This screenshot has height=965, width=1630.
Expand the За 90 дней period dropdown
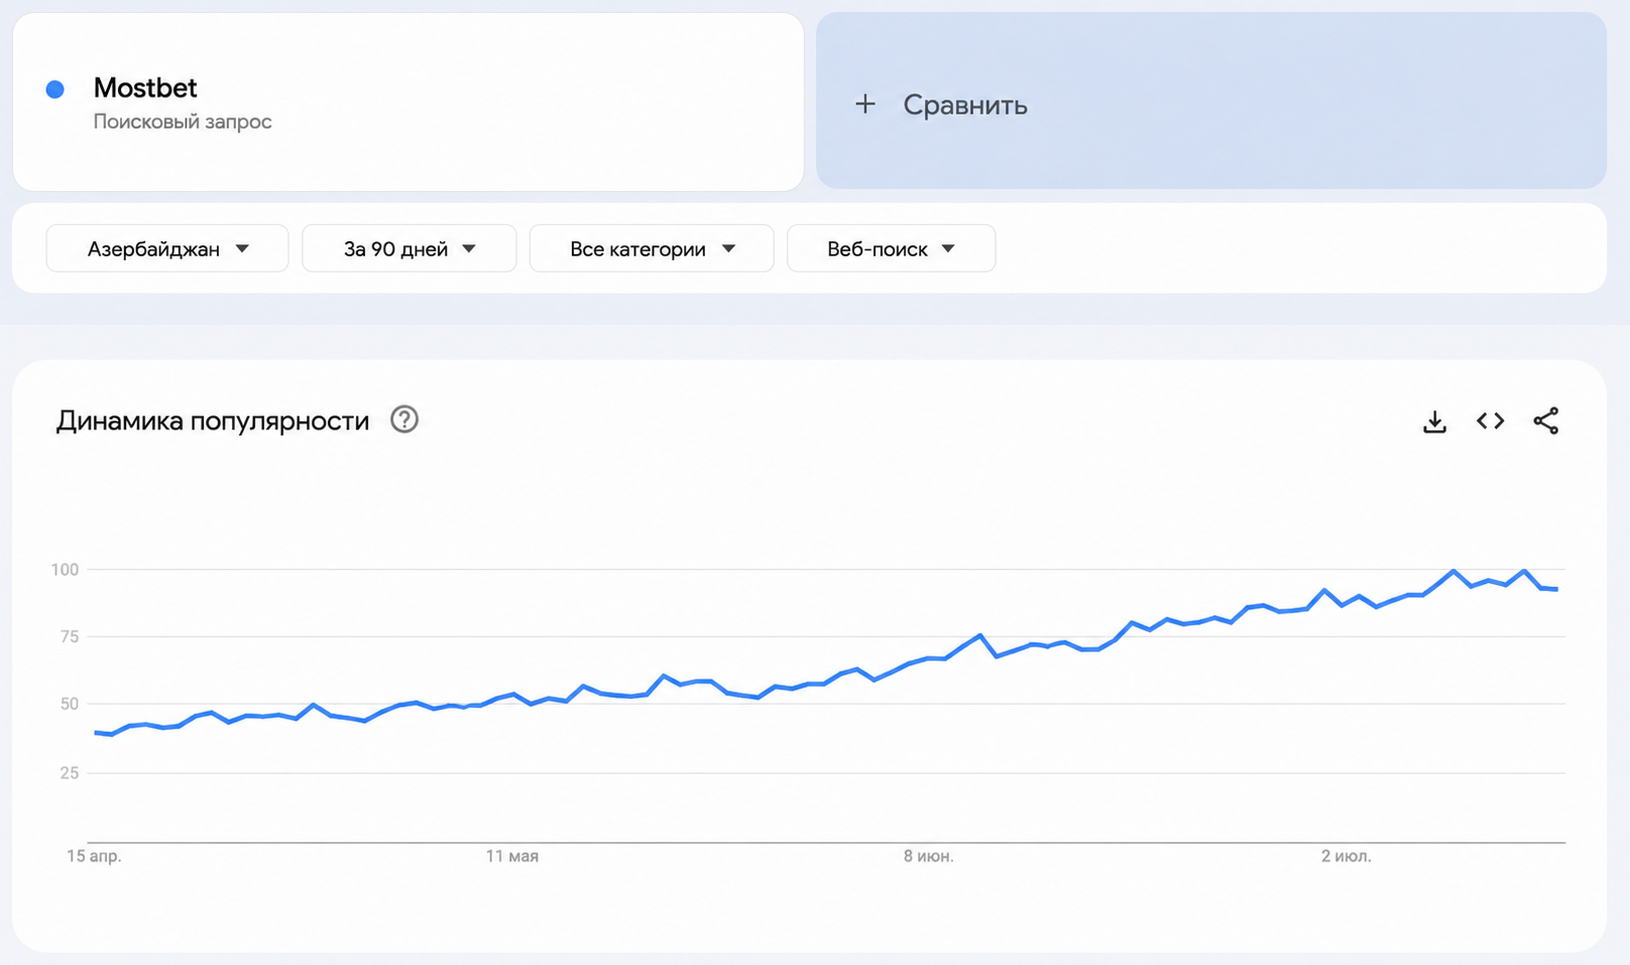(409, 248)
